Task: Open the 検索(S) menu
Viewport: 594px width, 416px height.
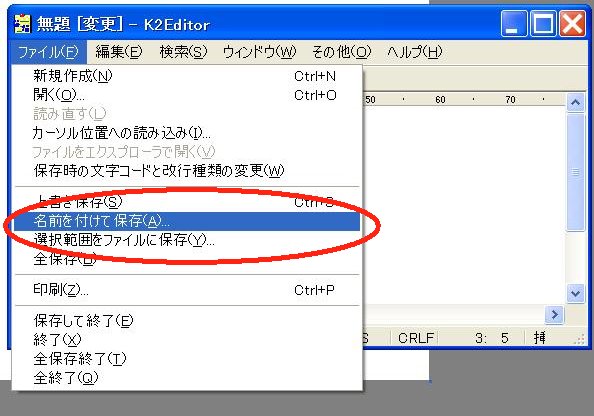Action: 183,52
